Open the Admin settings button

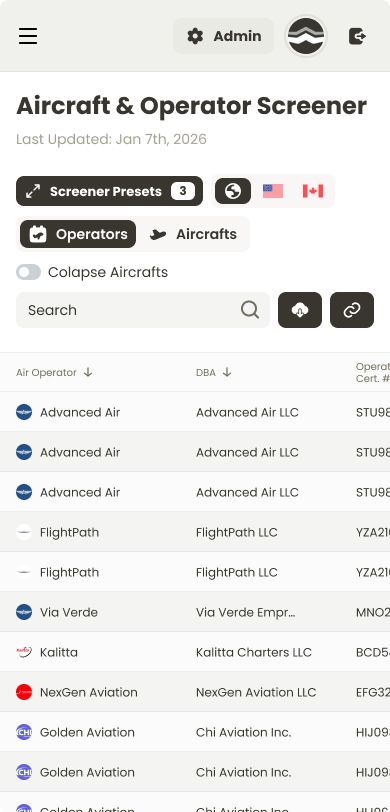click(x=223, y=36)
